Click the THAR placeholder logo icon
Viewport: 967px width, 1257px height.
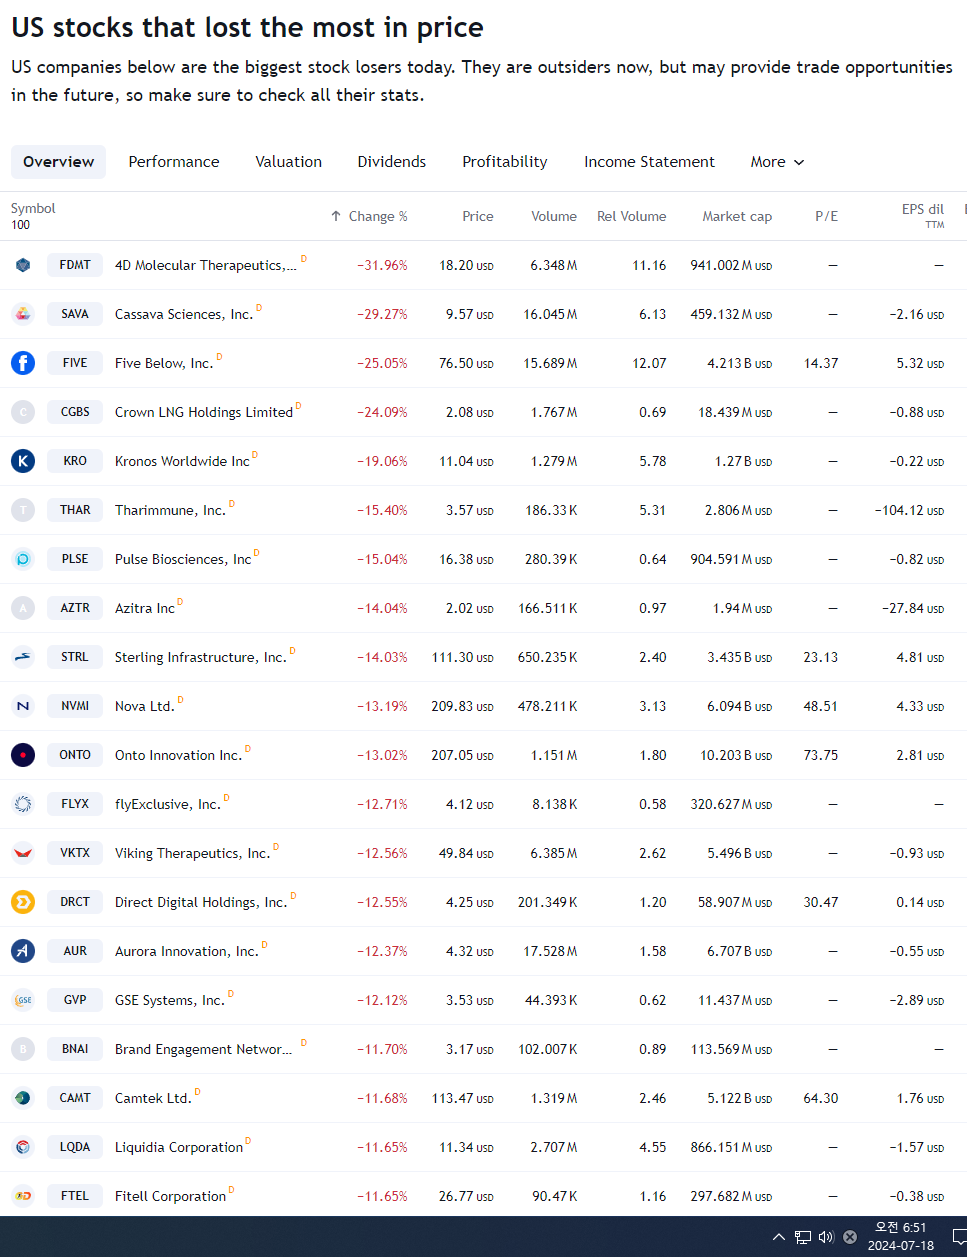[23, 510]
